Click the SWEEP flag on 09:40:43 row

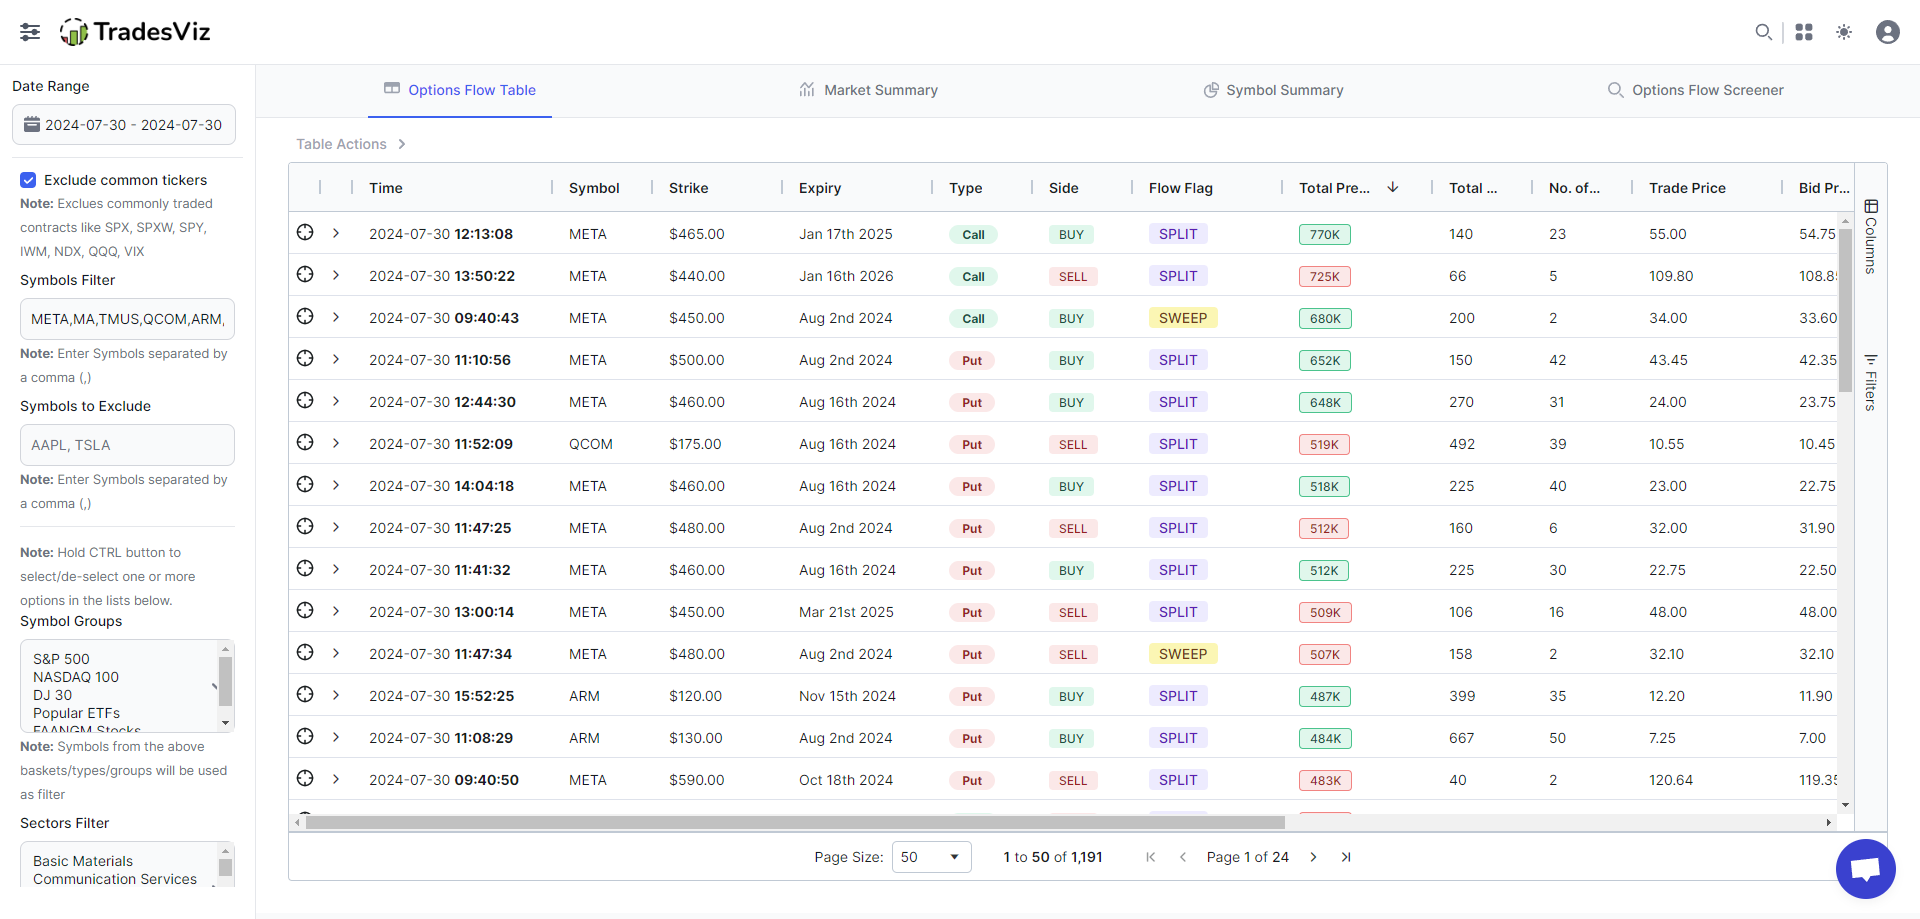(x=1183, y=318)
